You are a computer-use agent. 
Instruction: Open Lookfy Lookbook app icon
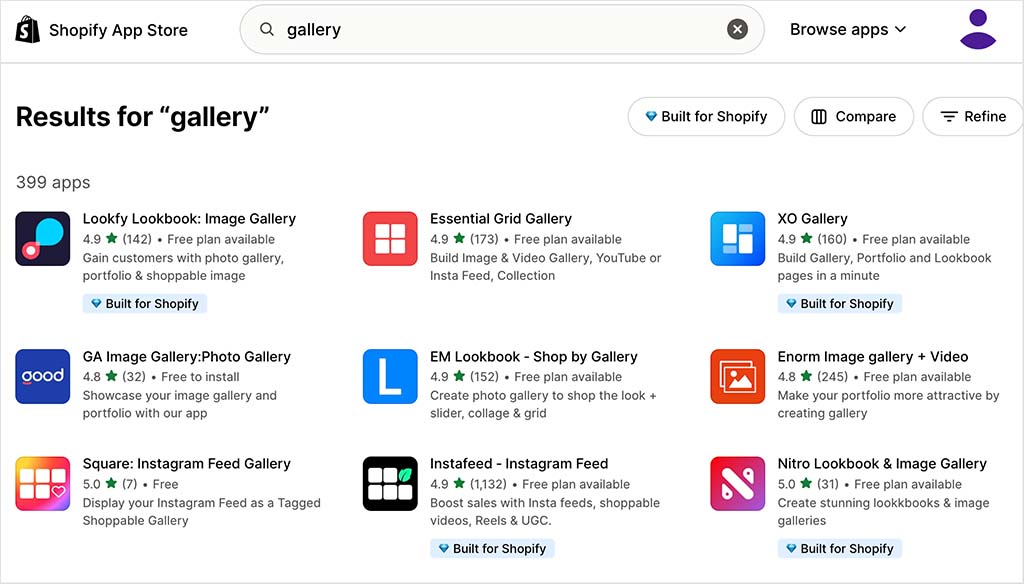(43, 239)
